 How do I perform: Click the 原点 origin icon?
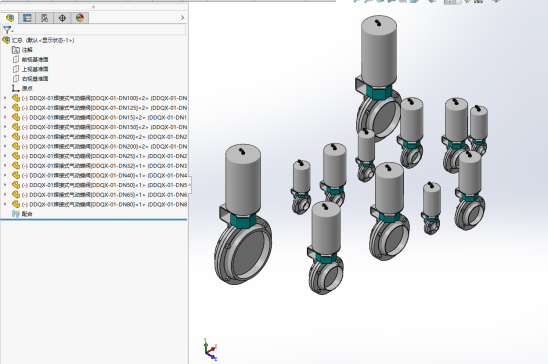[16, 88]
